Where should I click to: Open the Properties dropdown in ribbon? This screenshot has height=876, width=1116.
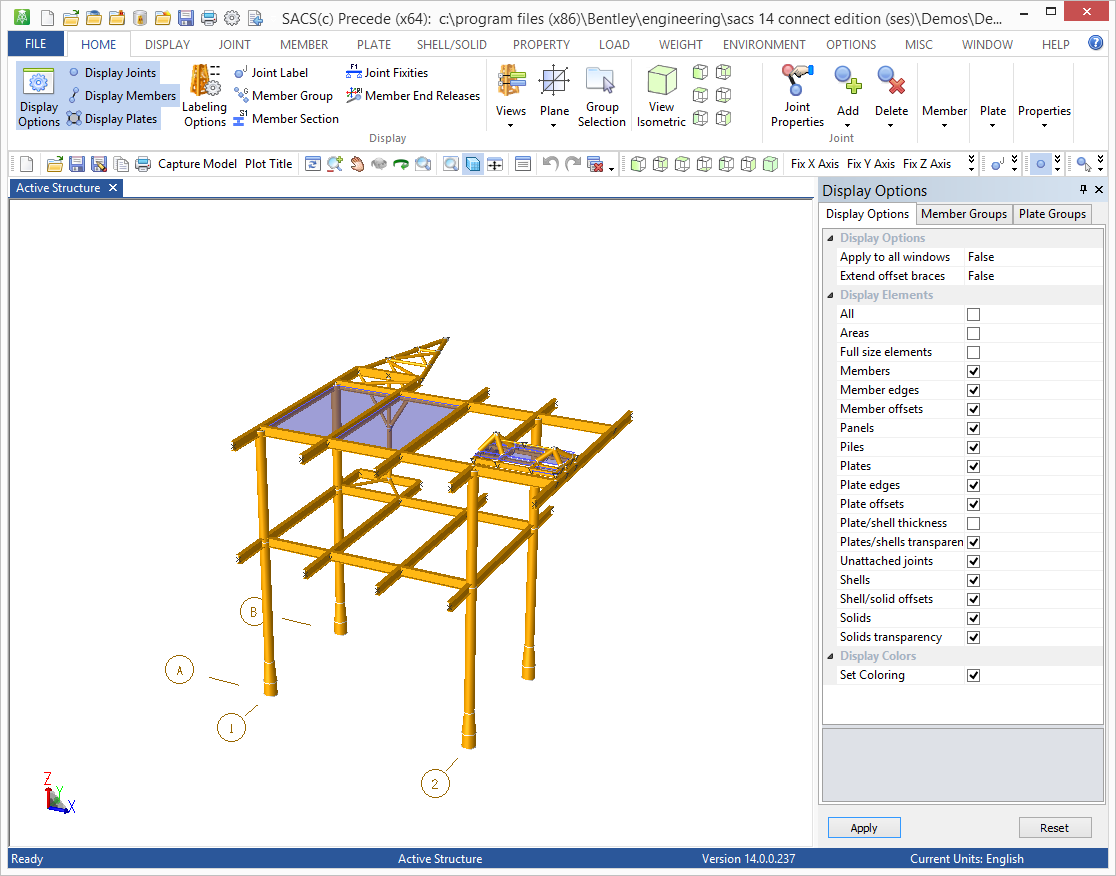1044,116
